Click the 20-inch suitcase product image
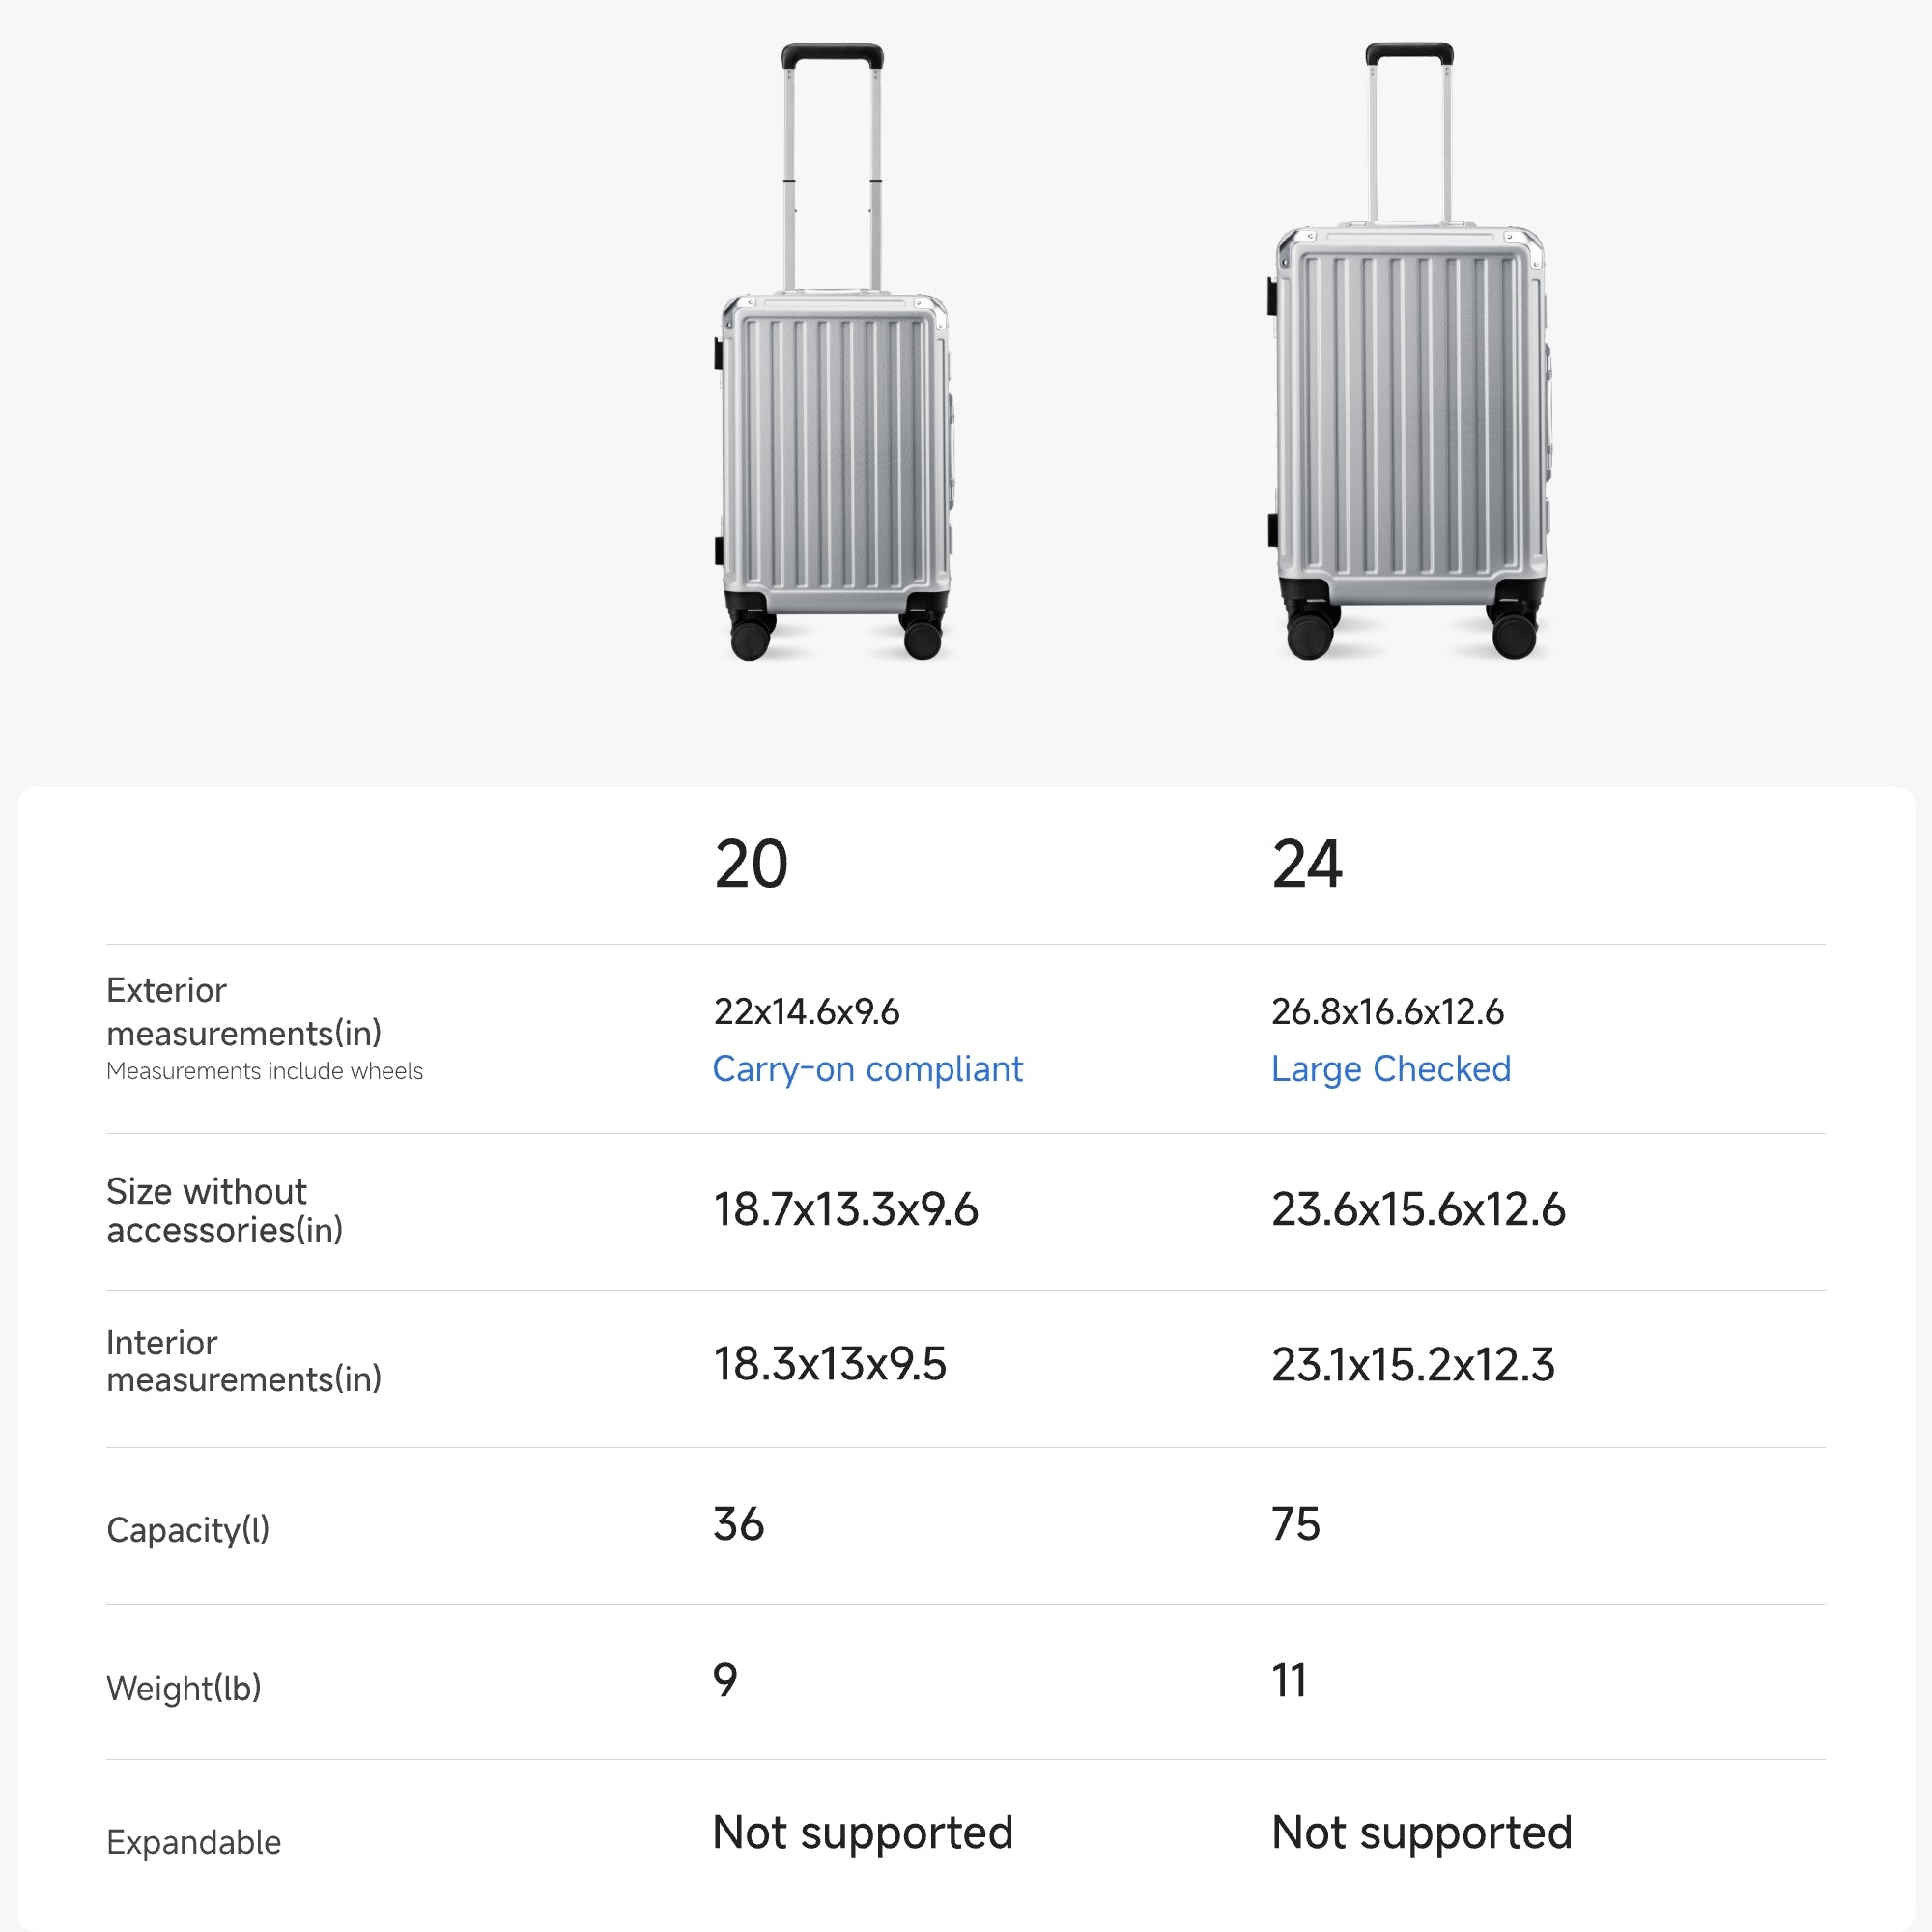1932x1932 pixels. 833,400
